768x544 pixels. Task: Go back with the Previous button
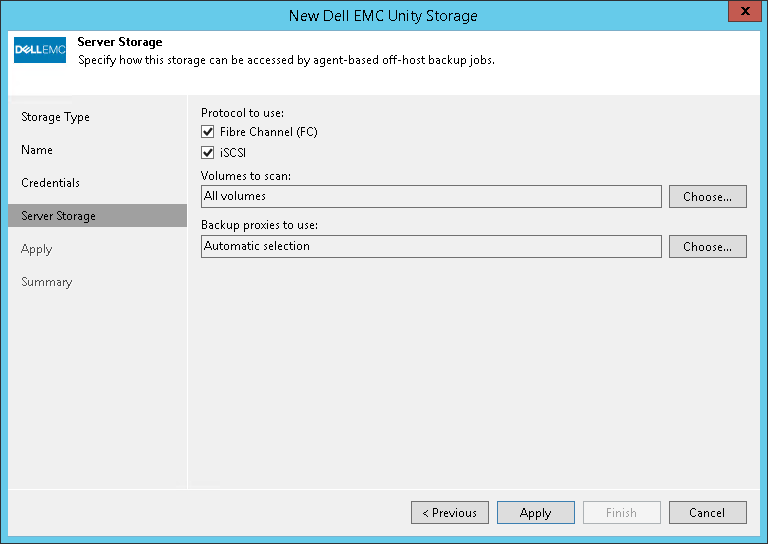pos(450,513)
